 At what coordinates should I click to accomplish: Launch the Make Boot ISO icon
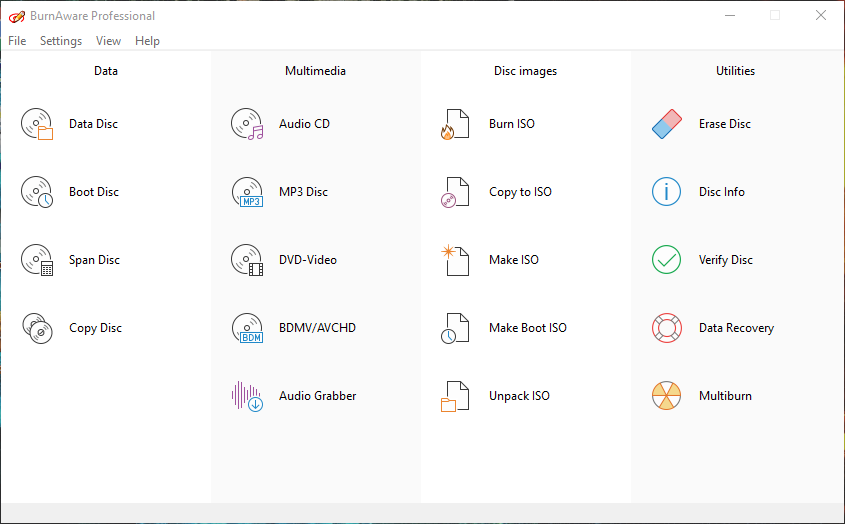point(455,328)
